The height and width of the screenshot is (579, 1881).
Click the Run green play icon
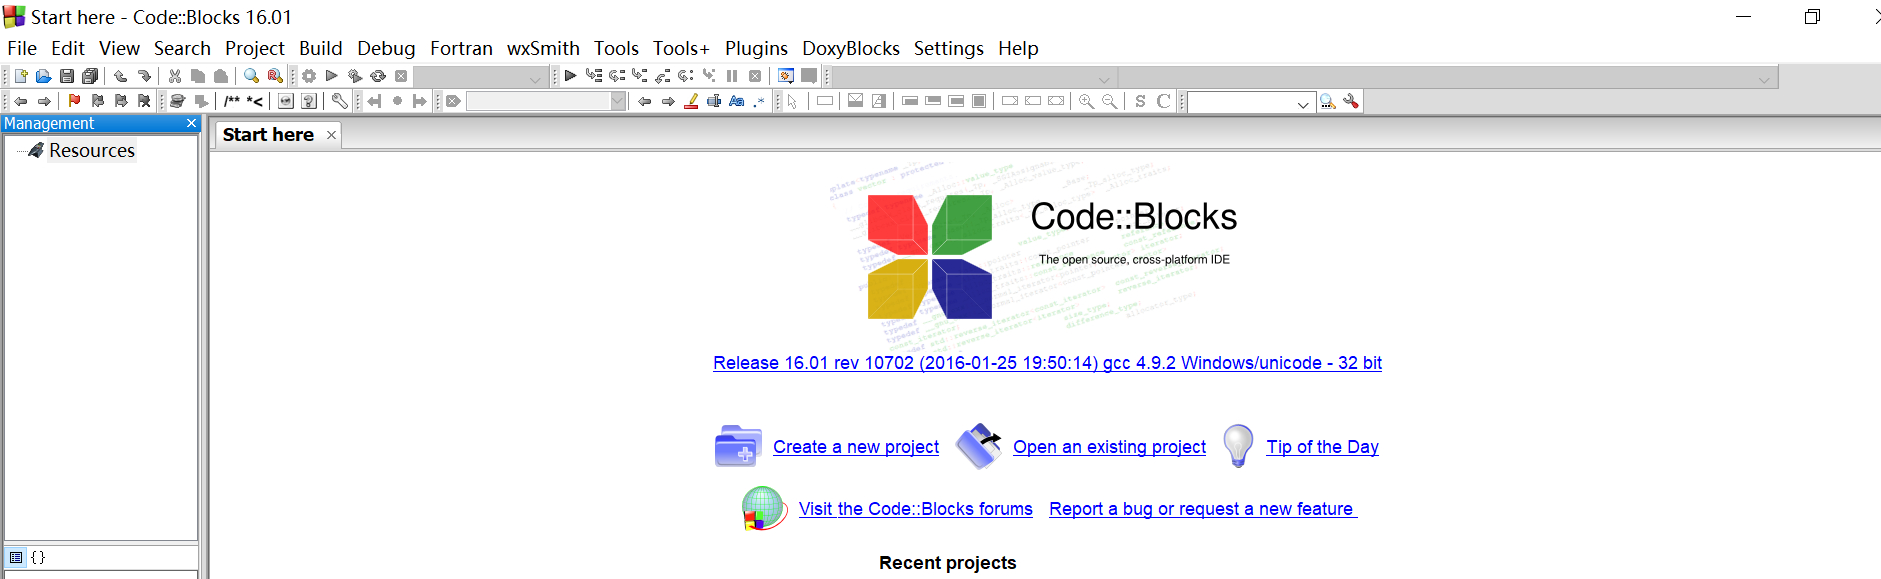tap(332, 76)
